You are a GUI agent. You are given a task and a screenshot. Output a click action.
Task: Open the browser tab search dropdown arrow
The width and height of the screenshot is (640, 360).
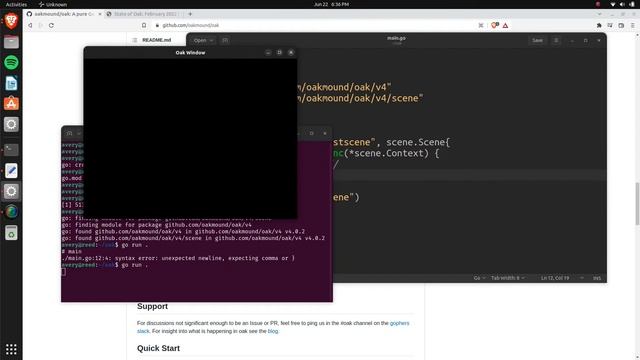pyautogui.click(x=600, y=14)
